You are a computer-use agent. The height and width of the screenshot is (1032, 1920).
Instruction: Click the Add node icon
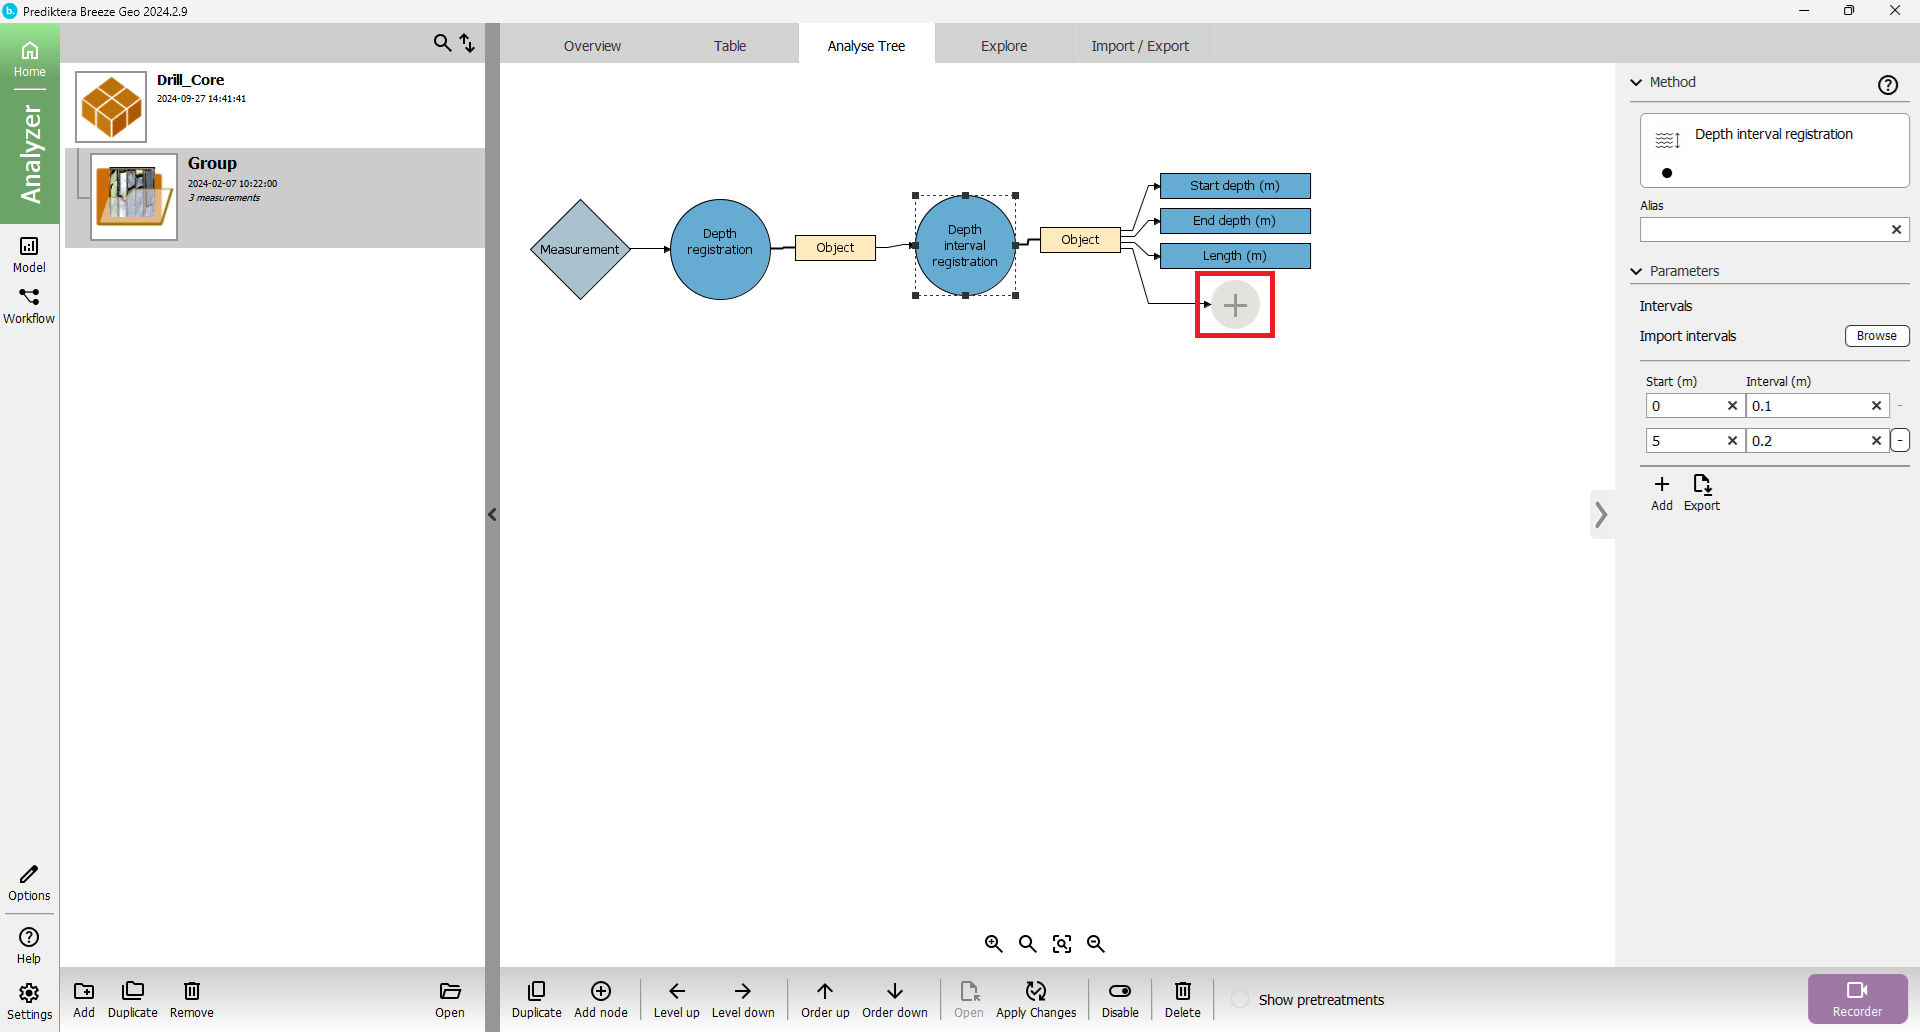601,991
